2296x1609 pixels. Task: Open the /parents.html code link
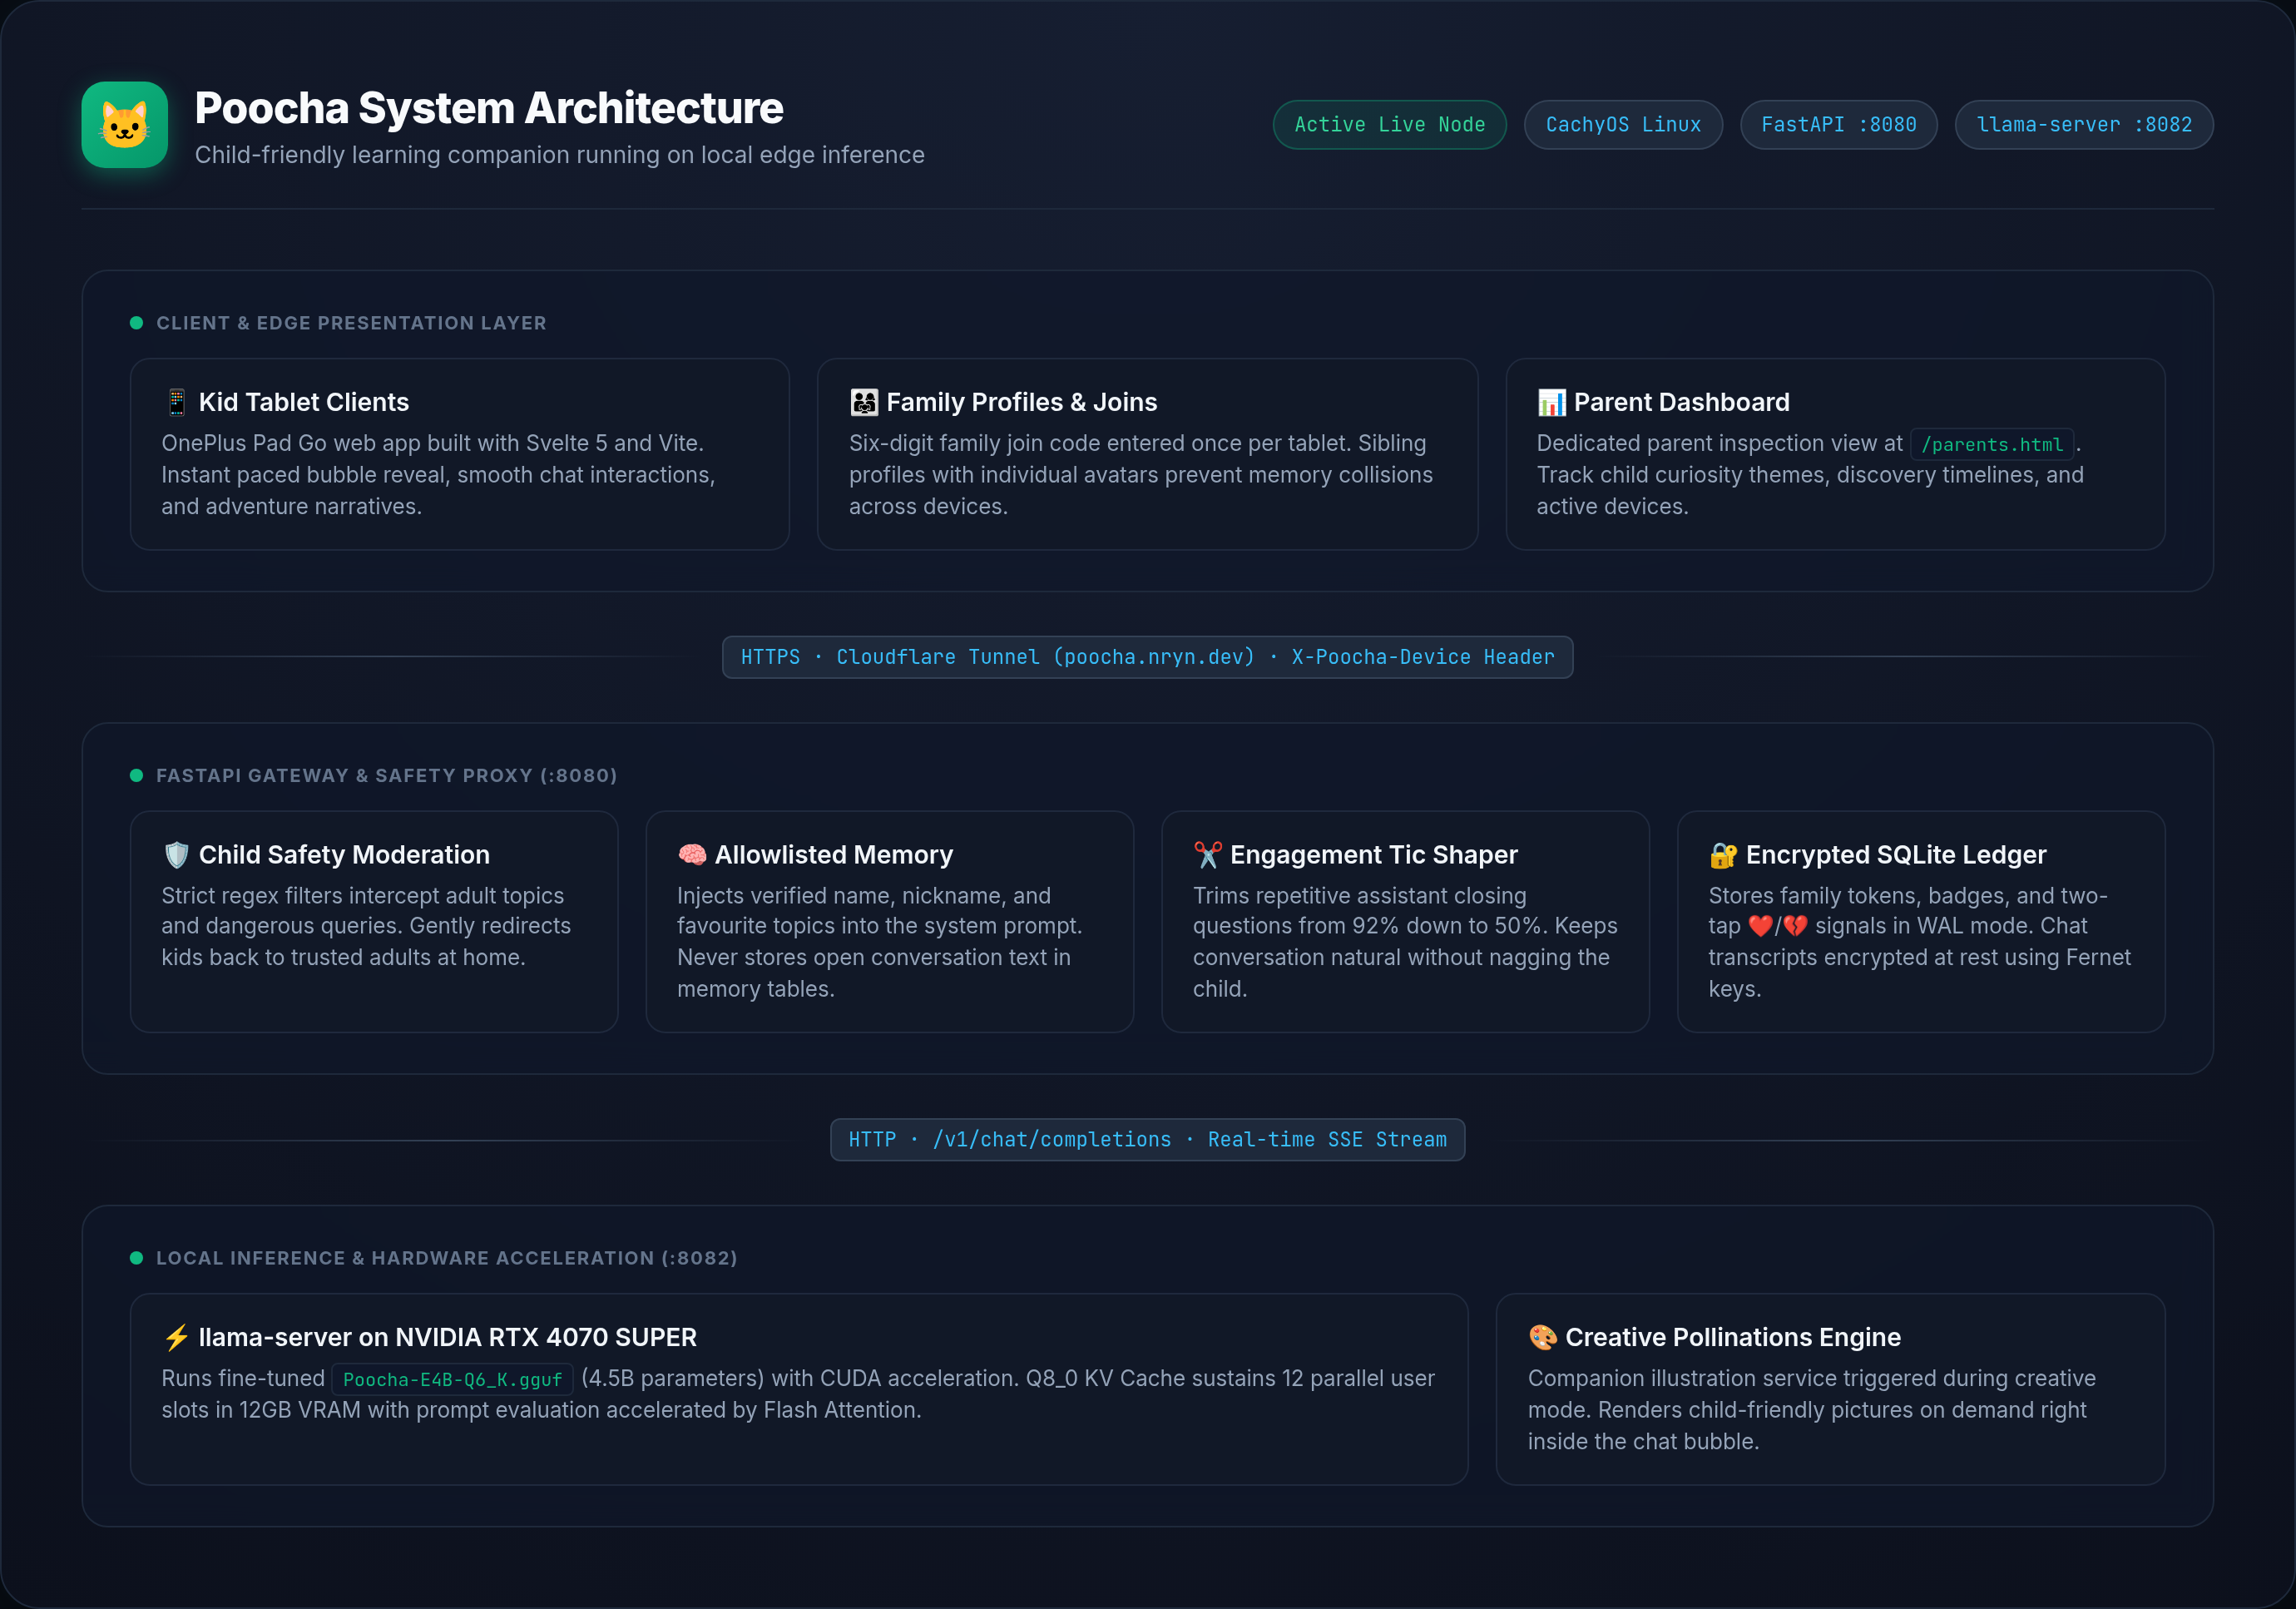pyautogui.click(x=1991, y=444)
